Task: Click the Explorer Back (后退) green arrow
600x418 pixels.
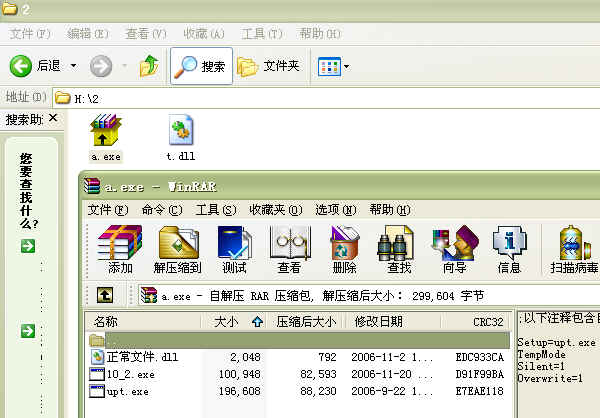Action: (x=21, y=66)
